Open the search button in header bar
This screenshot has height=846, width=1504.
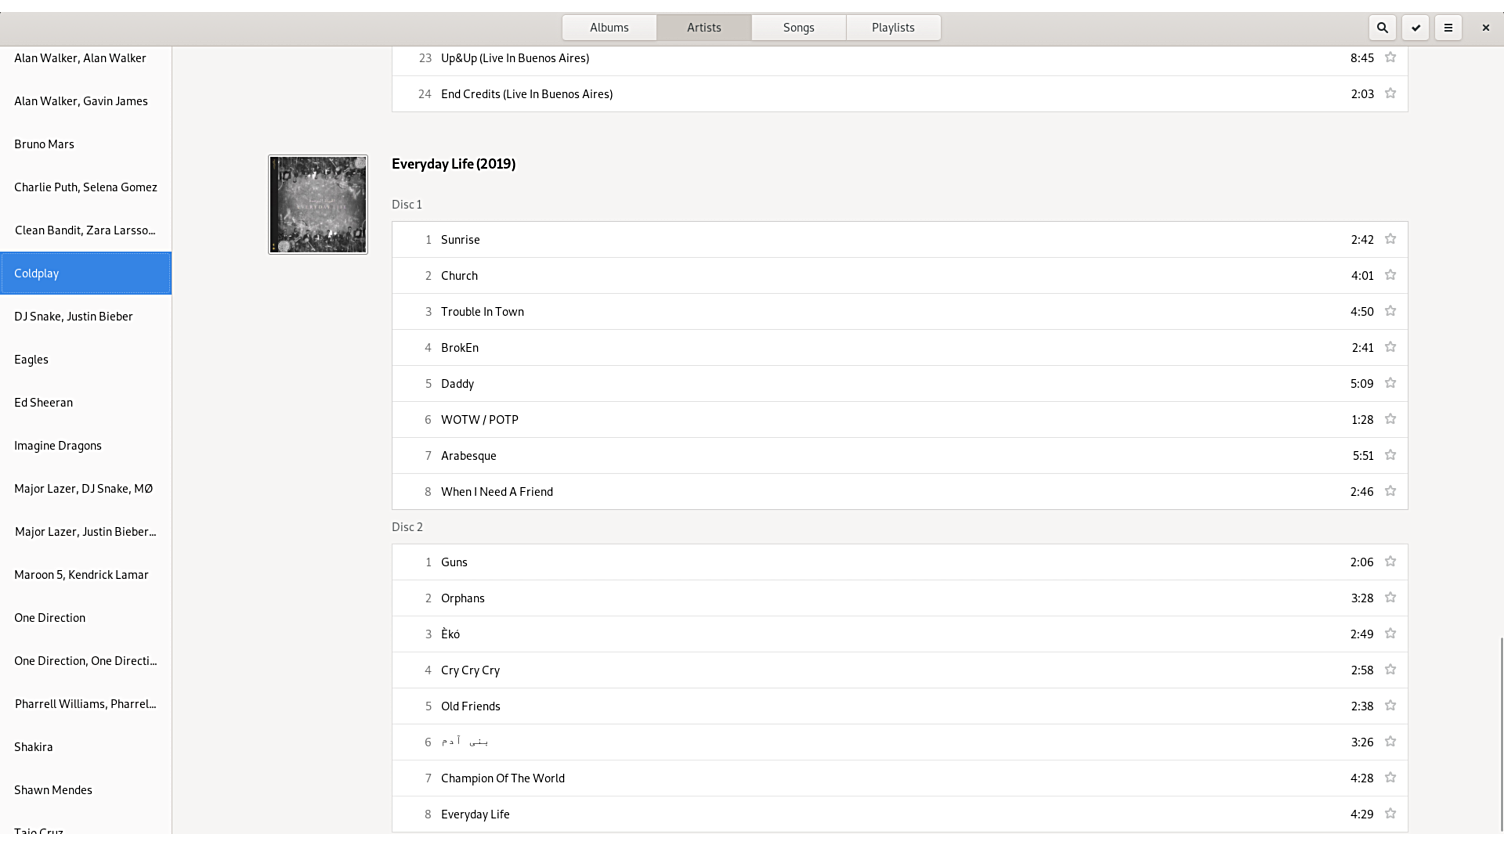coord(1382,28)
